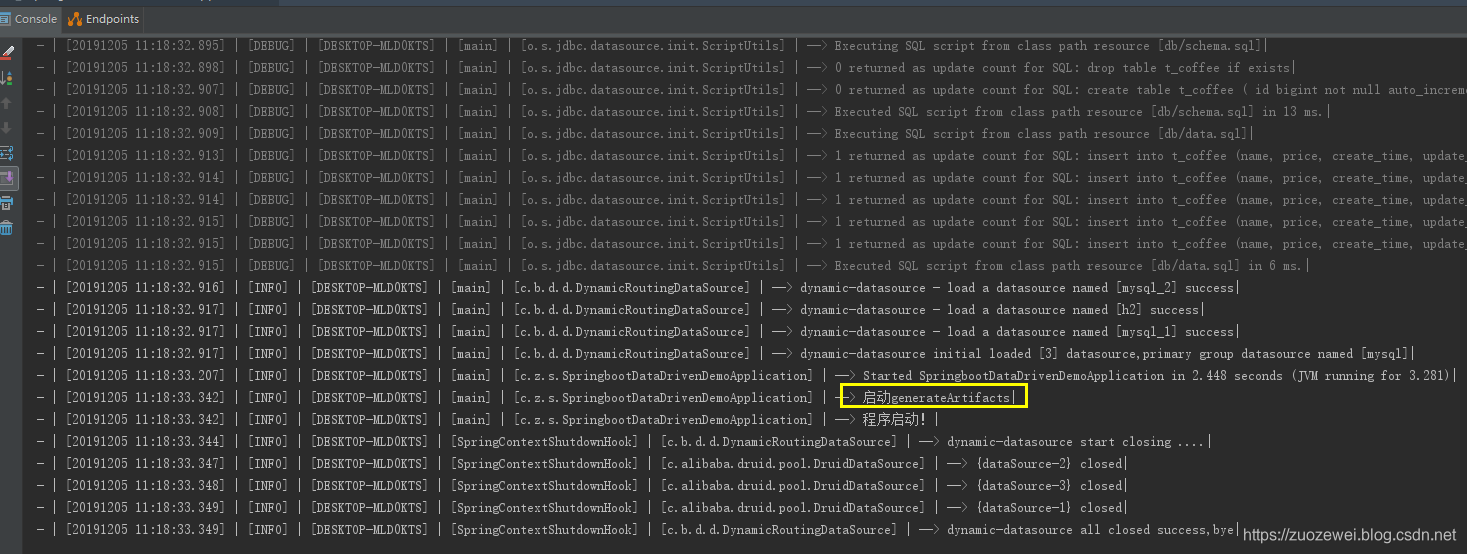1467x554 pixels.
Task: Select log text 'Executing SQL script from class path resource [db/schema.sql]'
Action: pos(1050,46)
